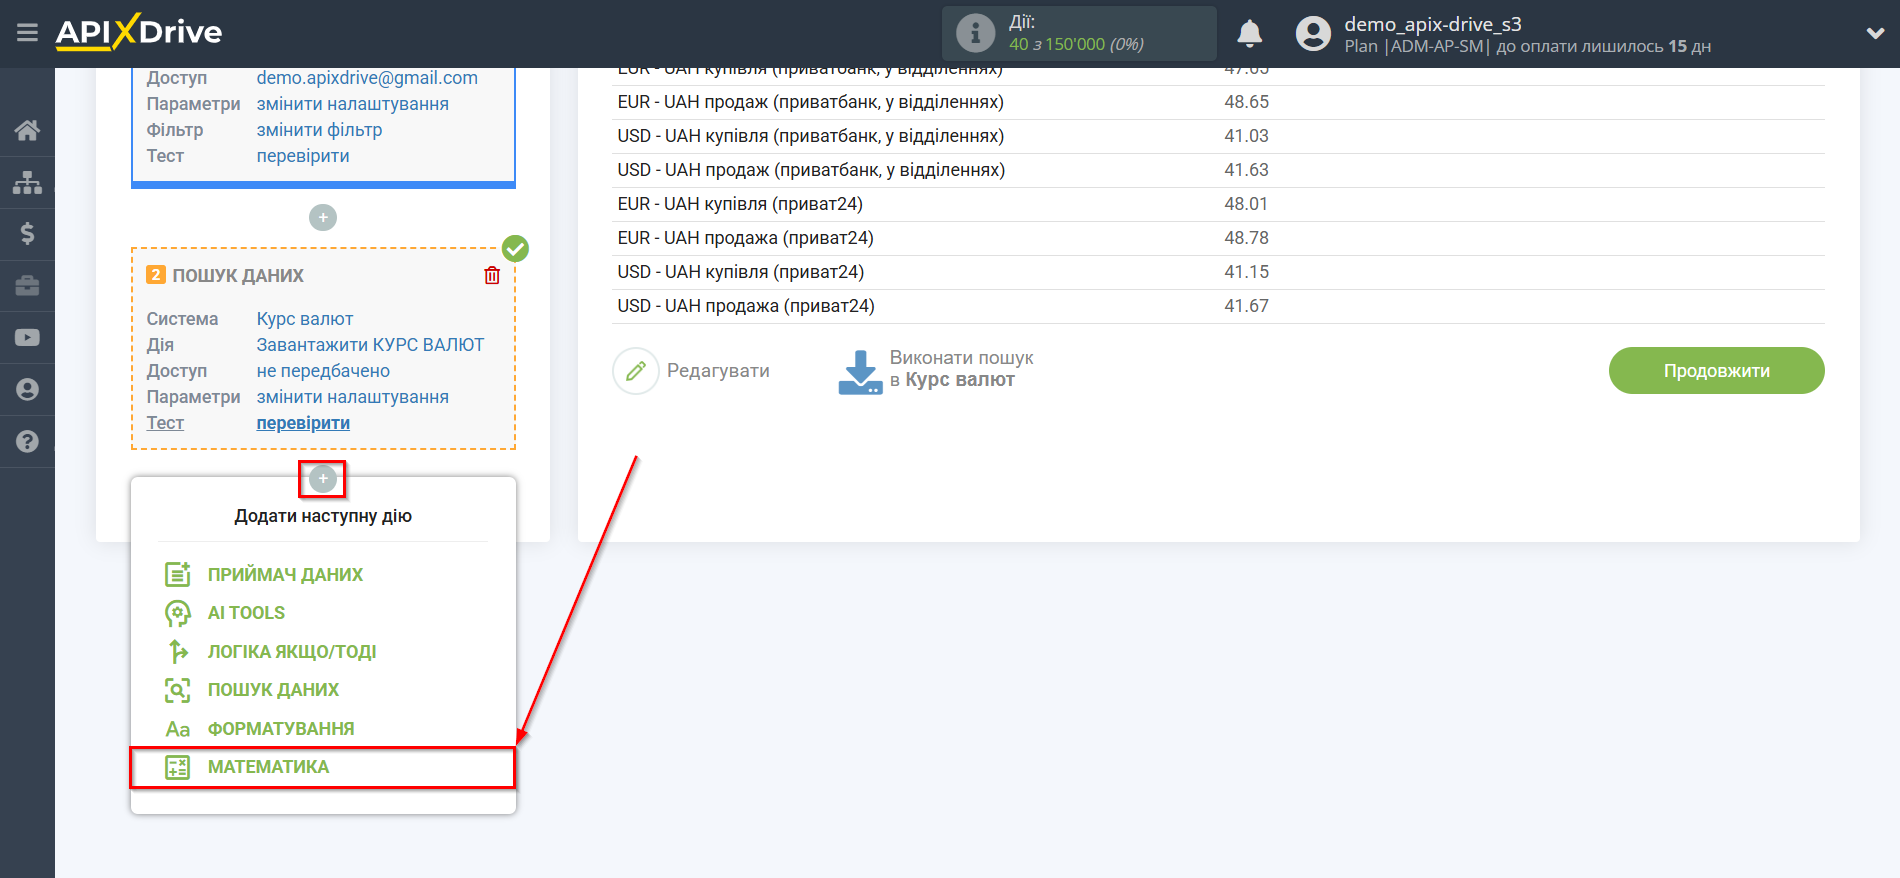
Task: Click the download search icon
Action: (860, 371)
